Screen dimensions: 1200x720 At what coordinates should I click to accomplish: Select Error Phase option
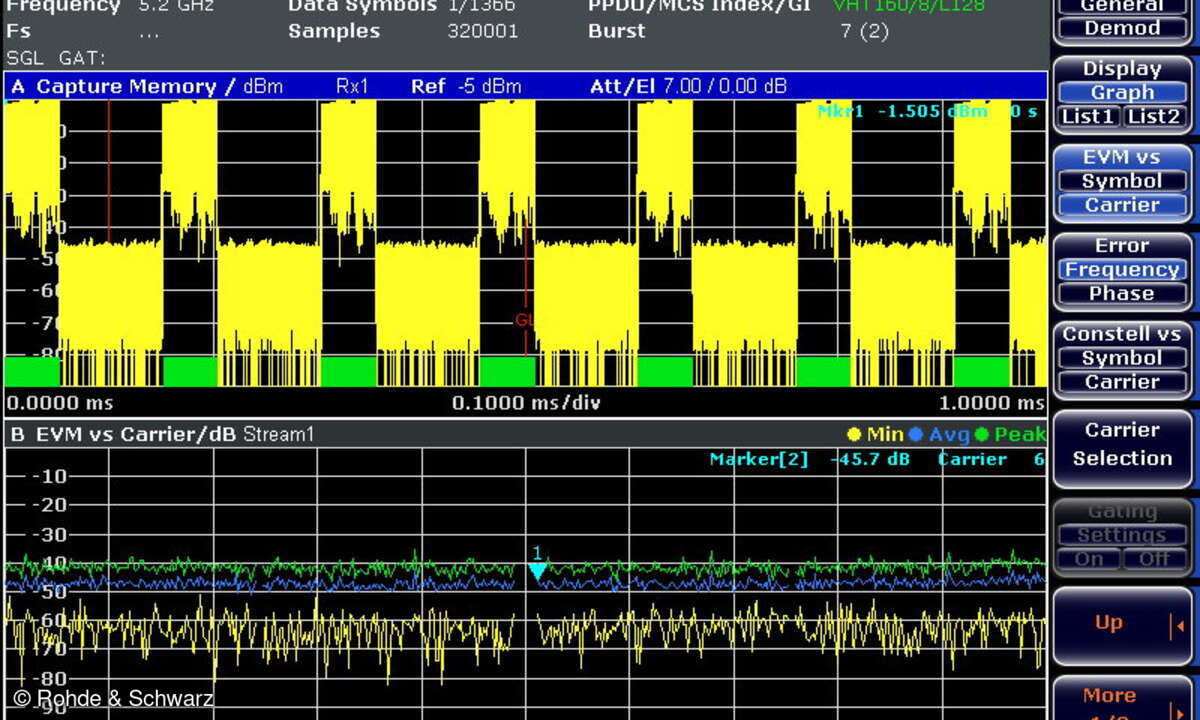pyautogui.click(x=1122, y=293)
